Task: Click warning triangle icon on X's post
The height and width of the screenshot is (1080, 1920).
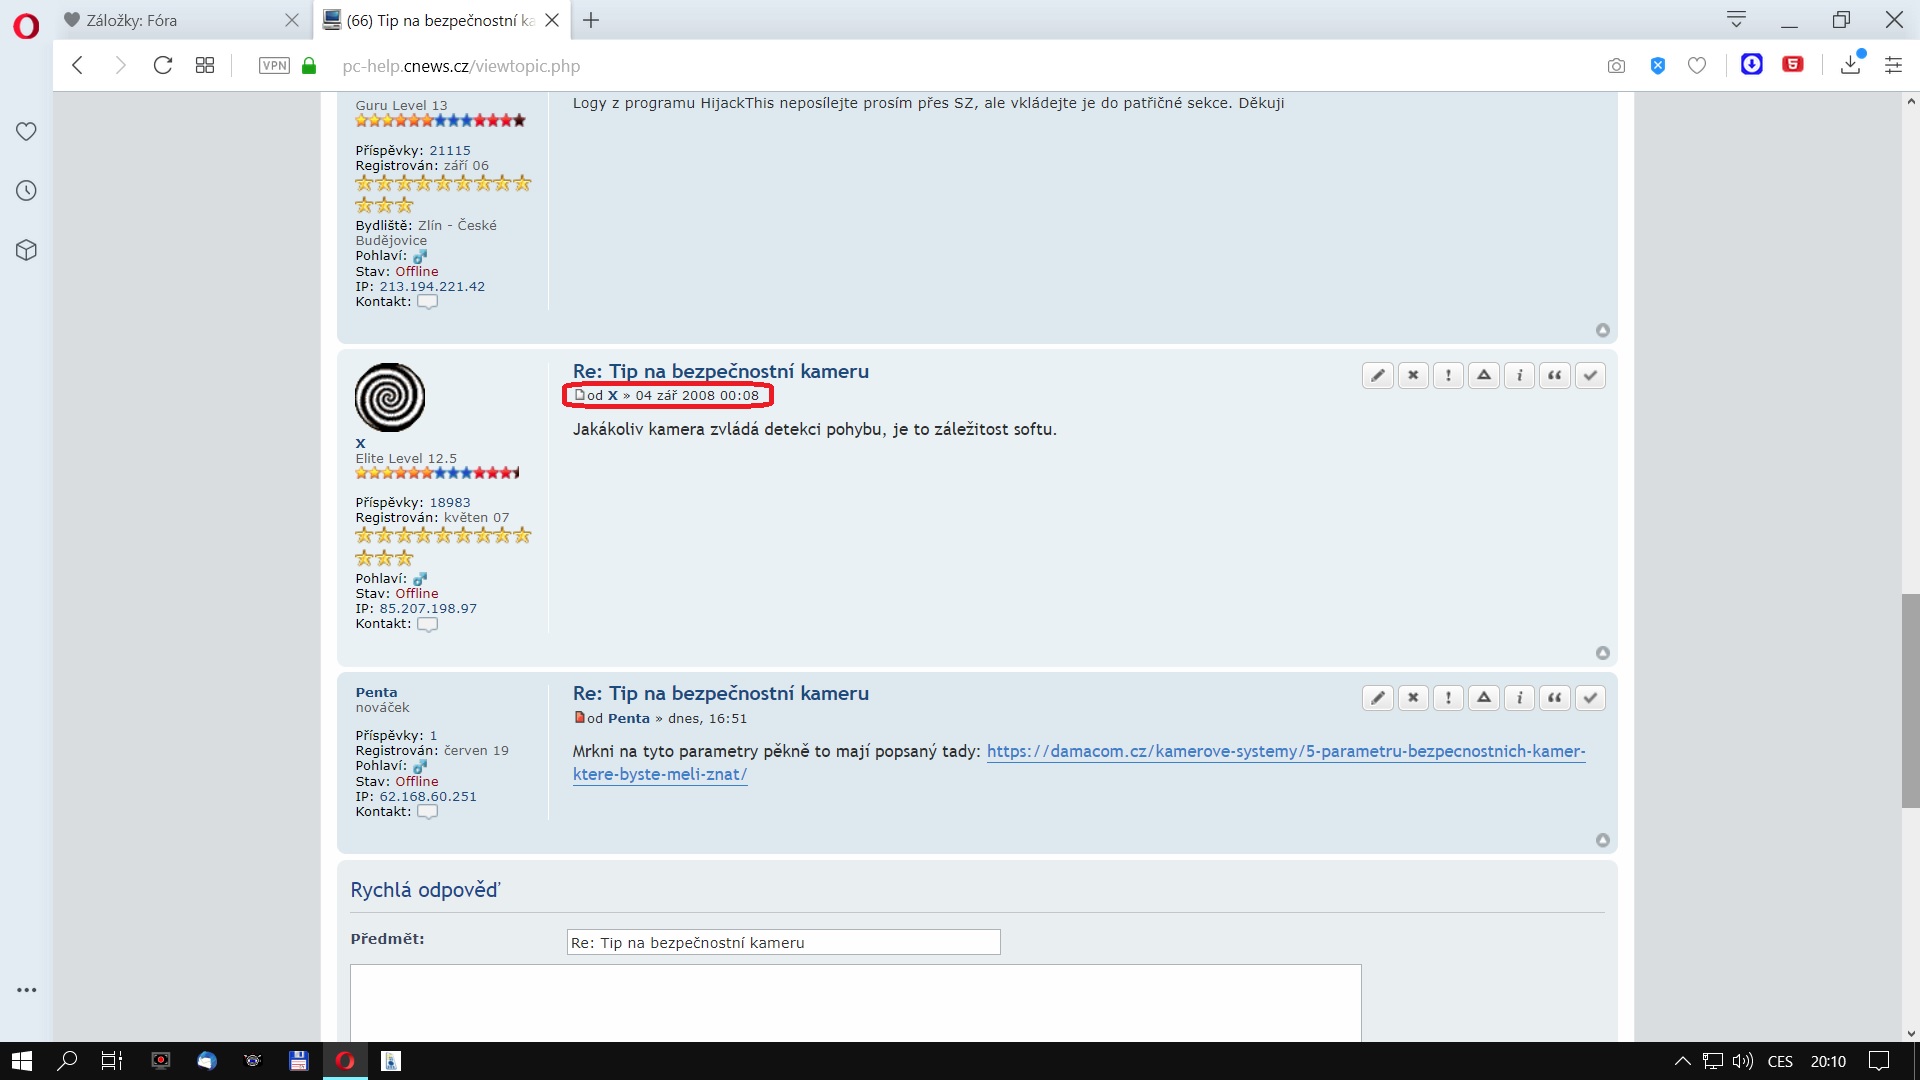Action: 1484,375
